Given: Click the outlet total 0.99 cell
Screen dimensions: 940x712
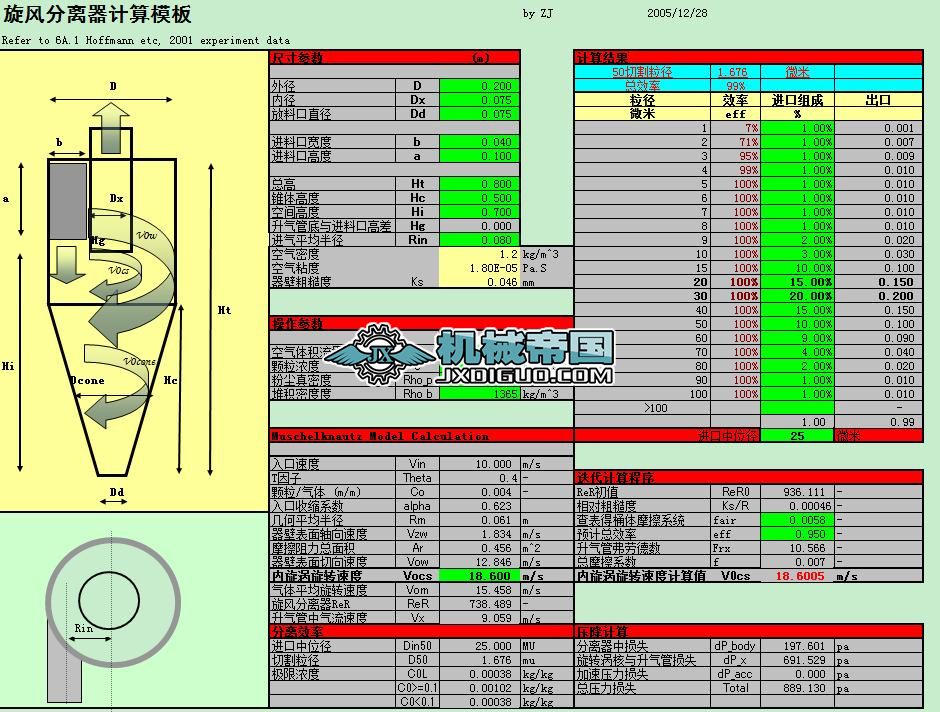Looking at the screenshot, I should [878, 422].
